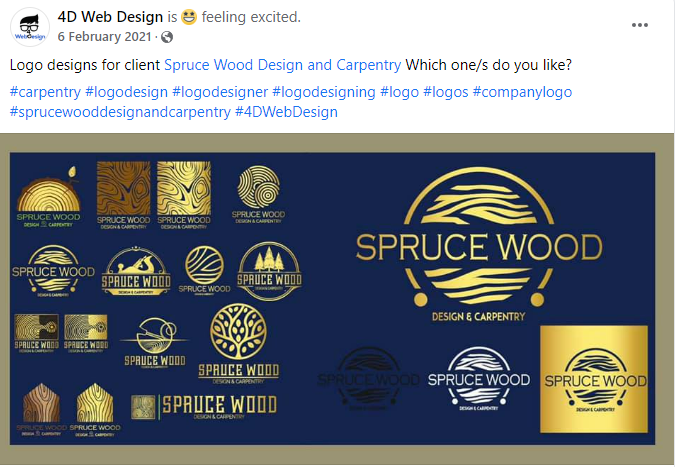Click the #logos hashtag

[x=446, y=92]
